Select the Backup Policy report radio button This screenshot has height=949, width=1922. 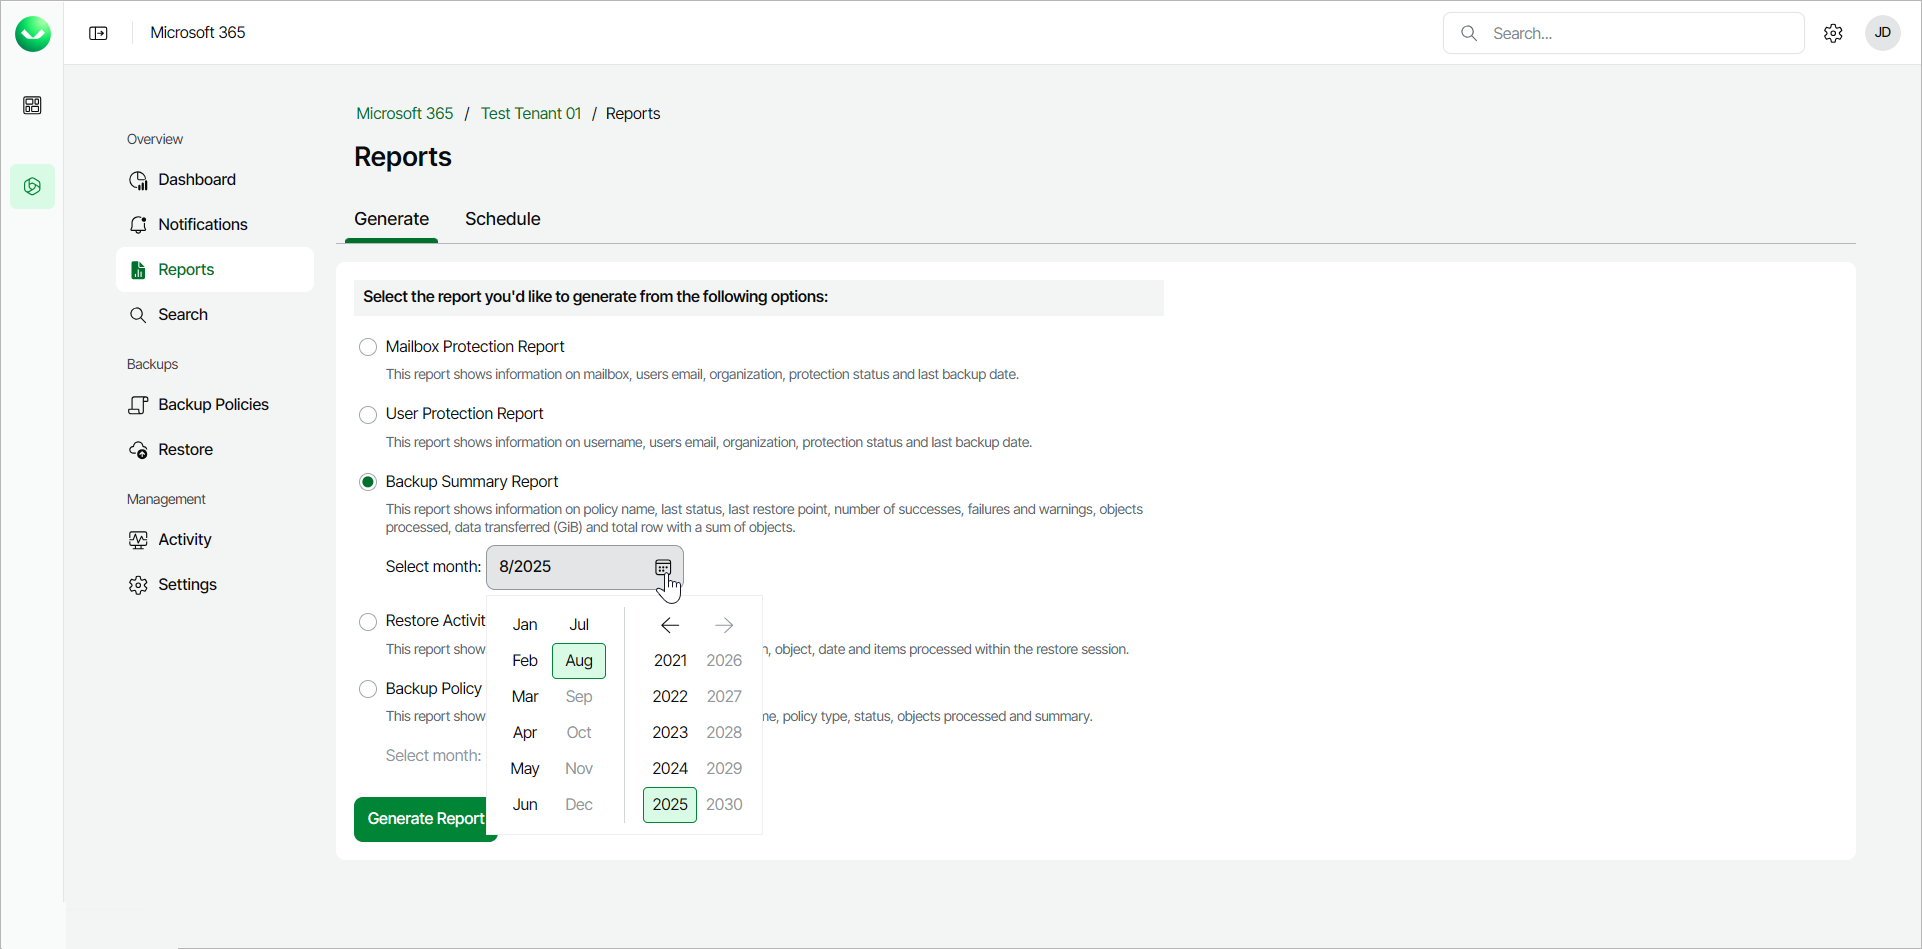tap(368, 689)
